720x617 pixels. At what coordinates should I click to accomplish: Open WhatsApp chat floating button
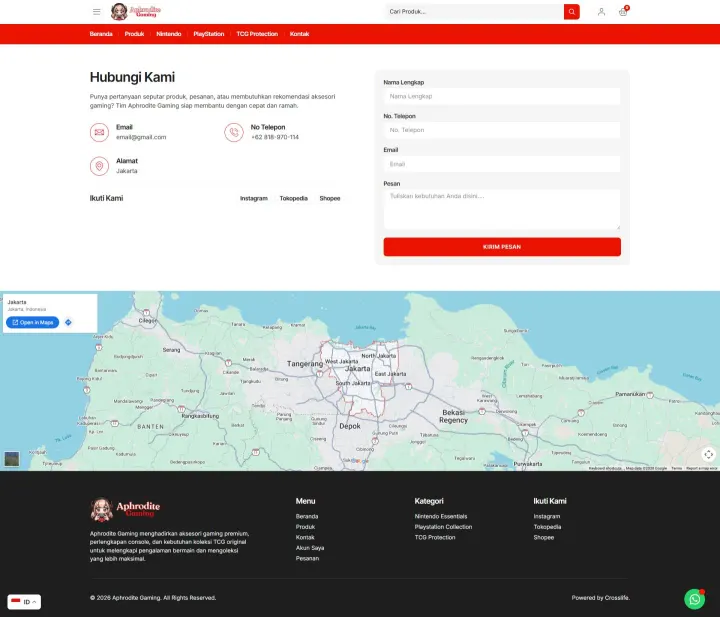pyautogui.click(x=694, y=599)
